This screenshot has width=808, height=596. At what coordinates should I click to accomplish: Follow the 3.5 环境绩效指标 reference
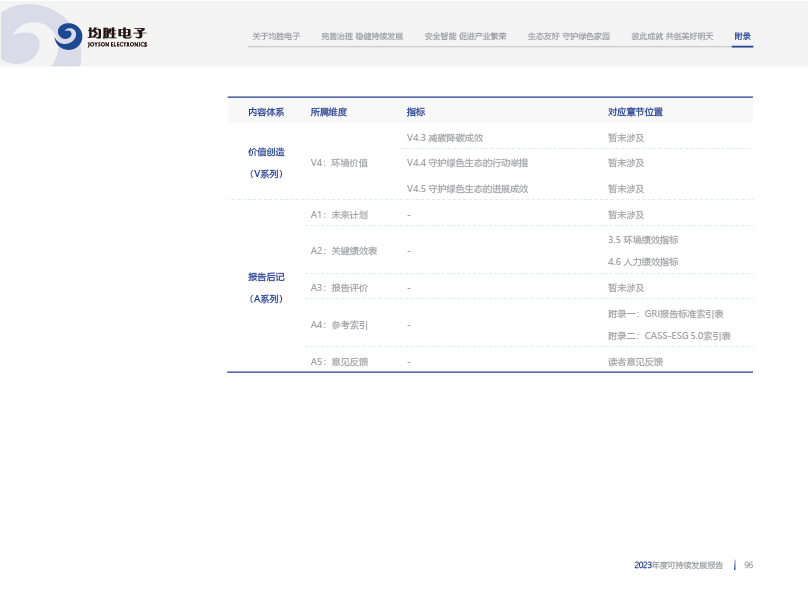click(x=643, y=240)
